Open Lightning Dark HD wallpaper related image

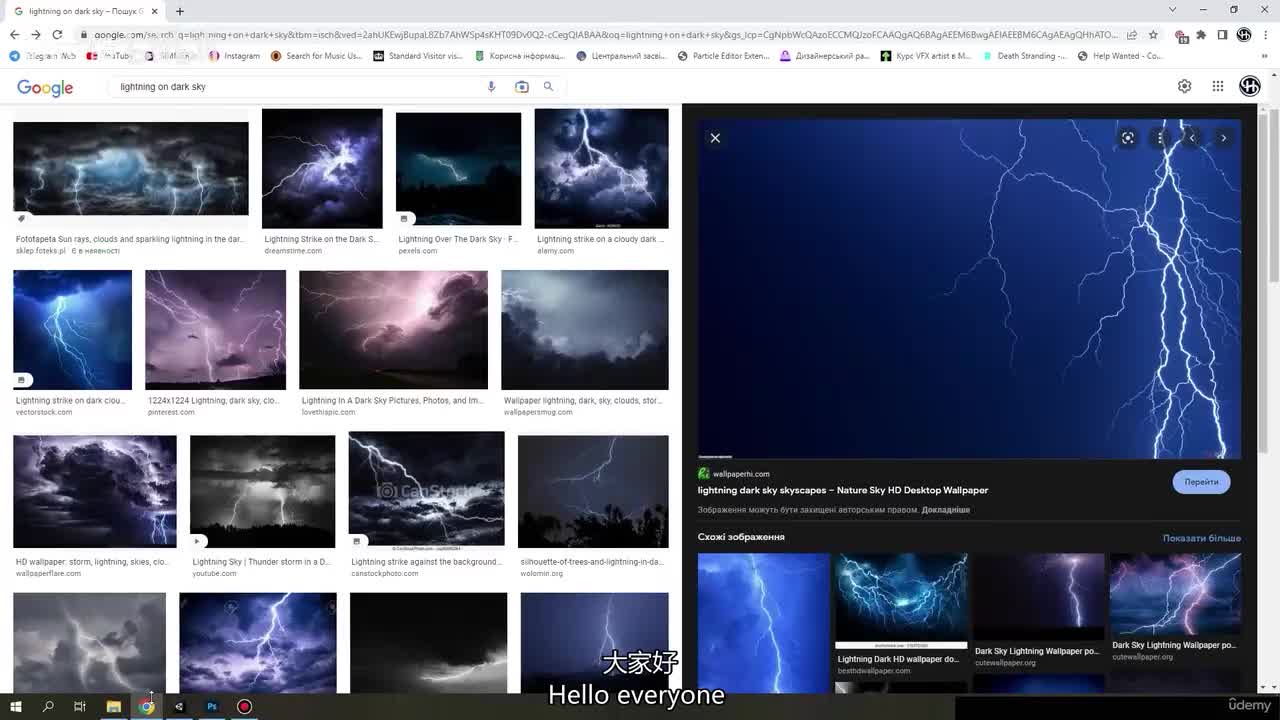click(901, 601)
